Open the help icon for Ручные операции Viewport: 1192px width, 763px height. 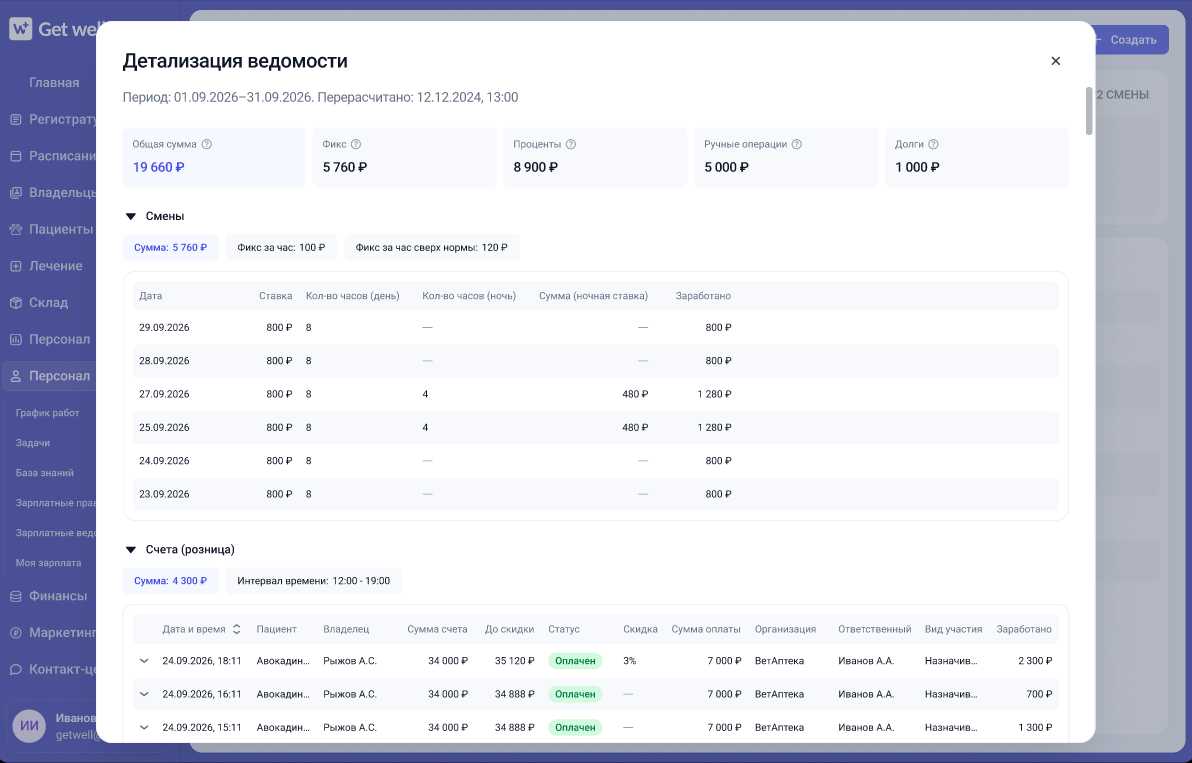(x=797, y=144)
